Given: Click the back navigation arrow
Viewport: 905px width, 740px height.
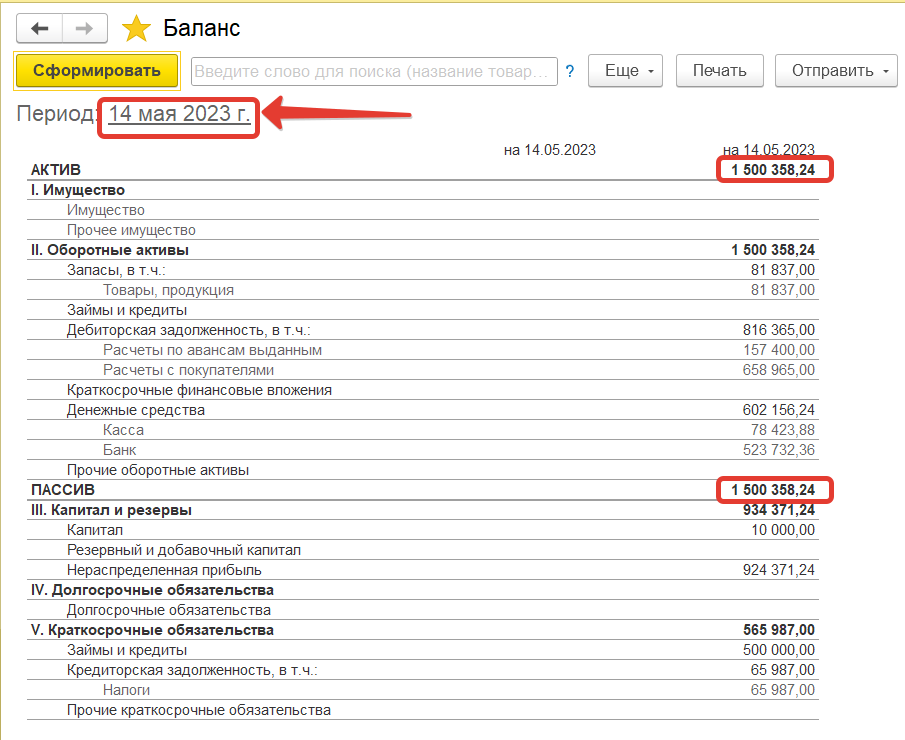Looking at the screenshot, I should point(40,28).
